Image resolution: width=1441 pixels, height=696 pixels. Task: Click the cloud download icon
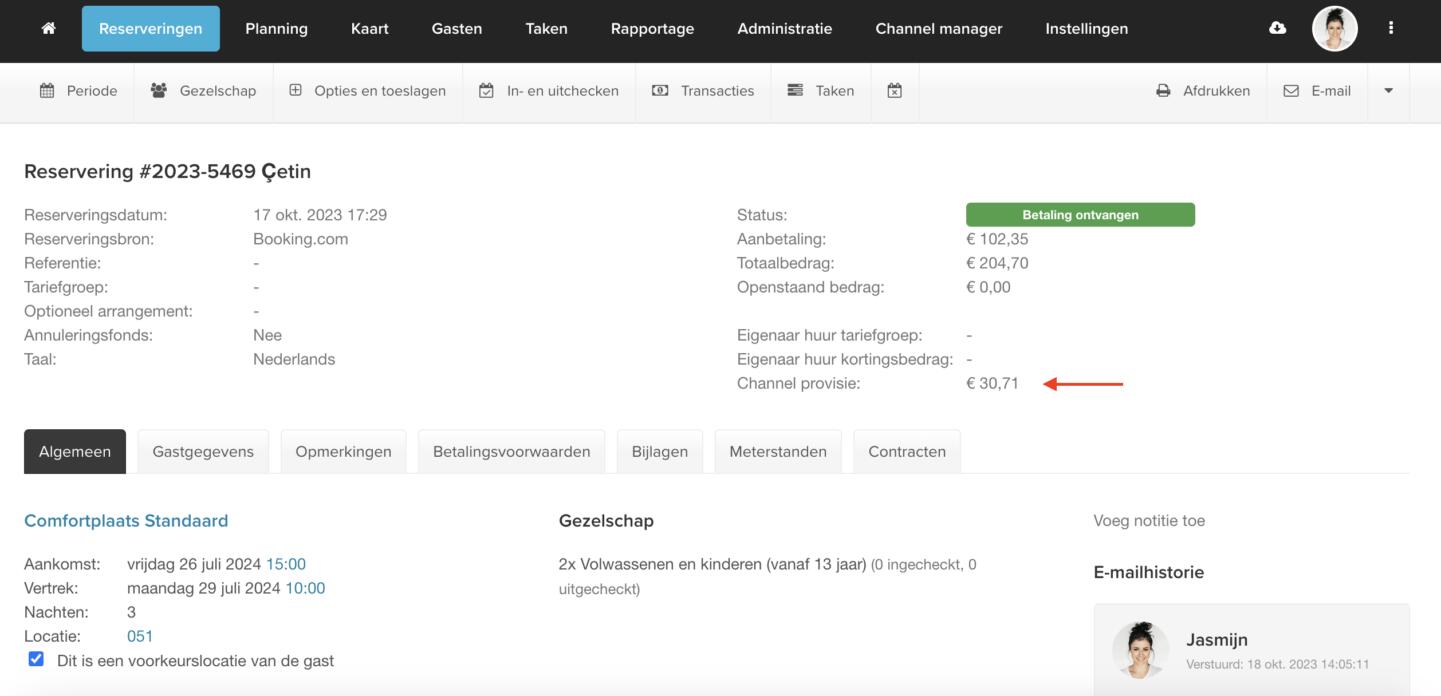[x=1277, y=28]
